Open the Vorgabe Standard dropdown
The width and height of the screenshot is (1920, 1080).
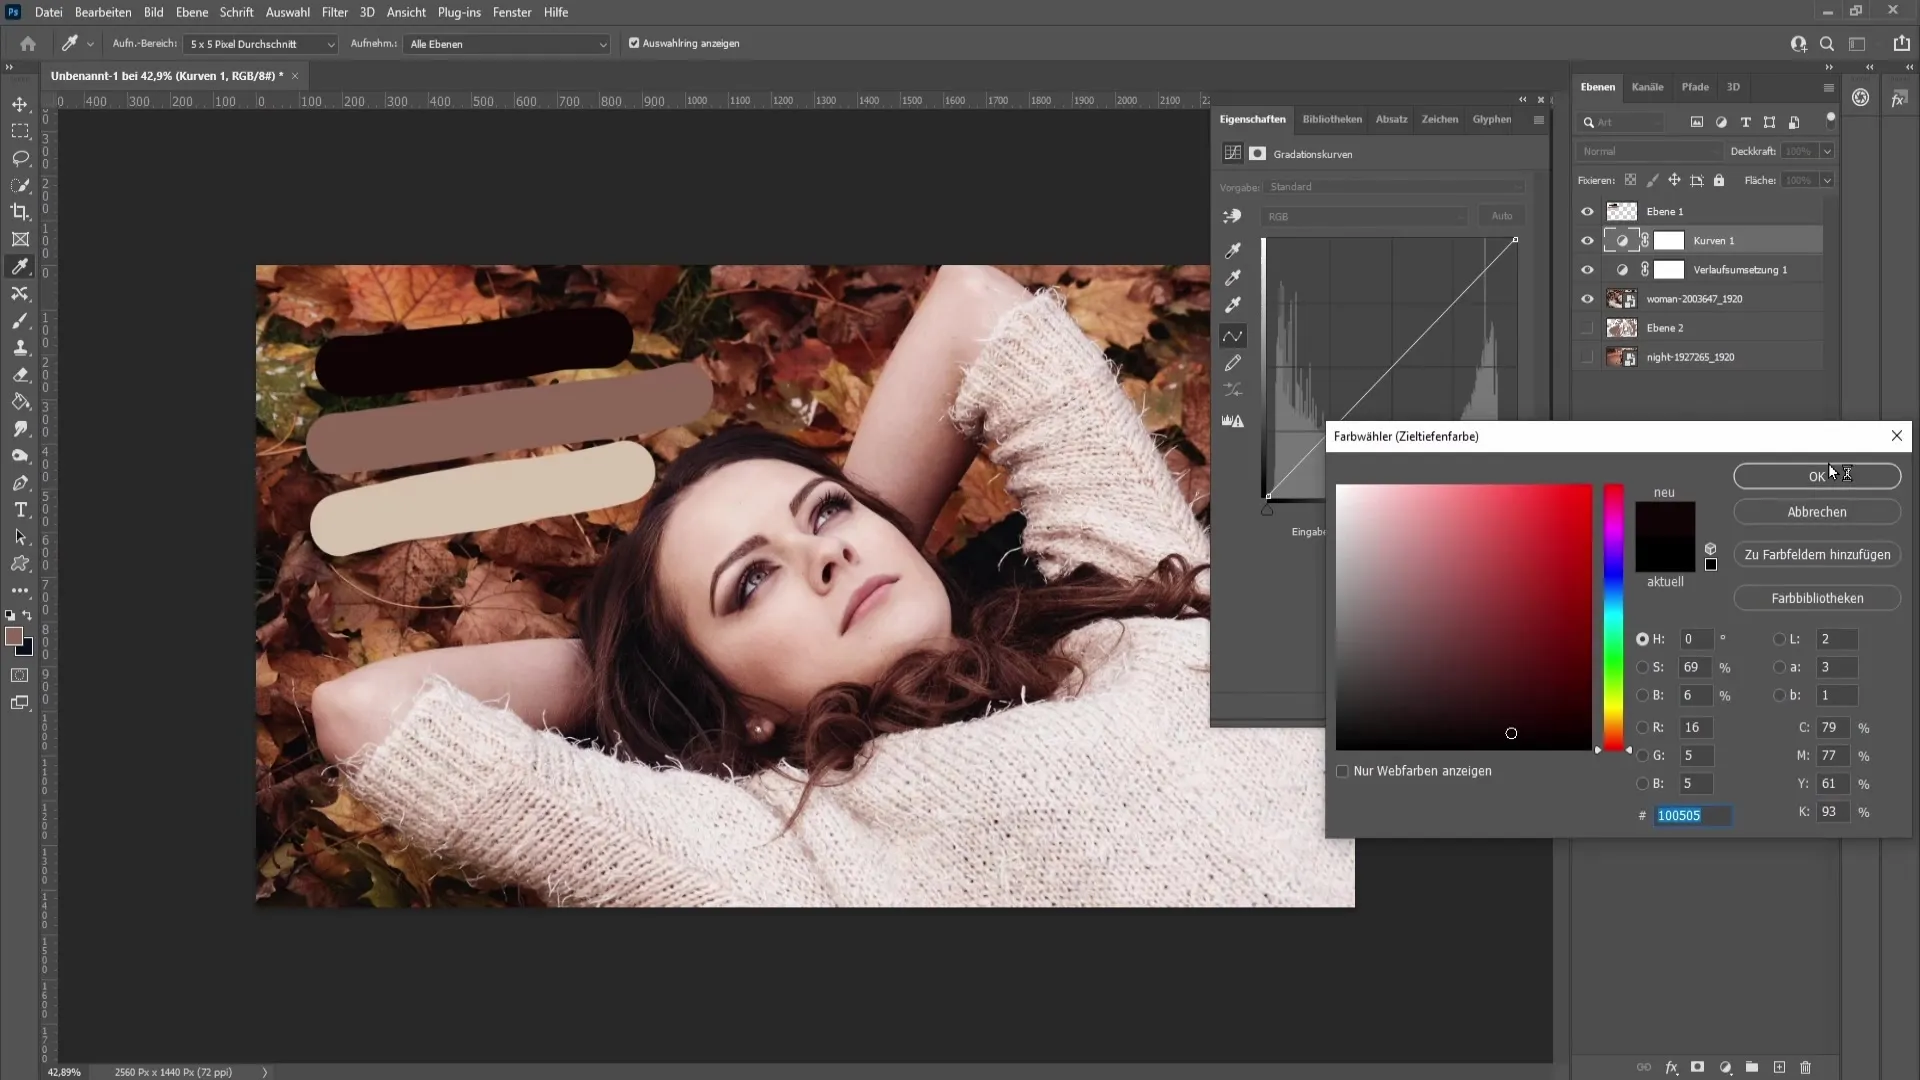click(x=1395, y=187)
